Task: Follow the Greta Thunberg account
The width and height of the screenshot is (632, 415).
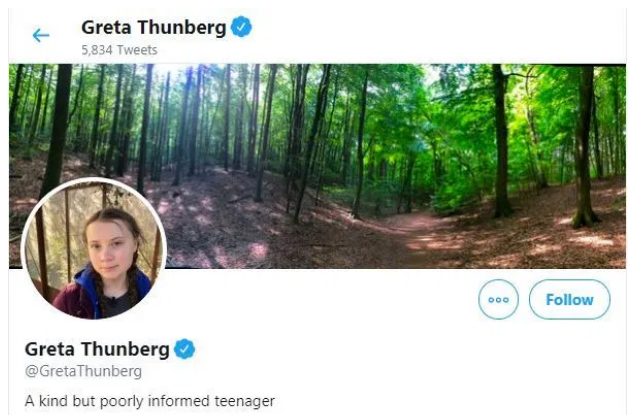Action: pos(569,299)
